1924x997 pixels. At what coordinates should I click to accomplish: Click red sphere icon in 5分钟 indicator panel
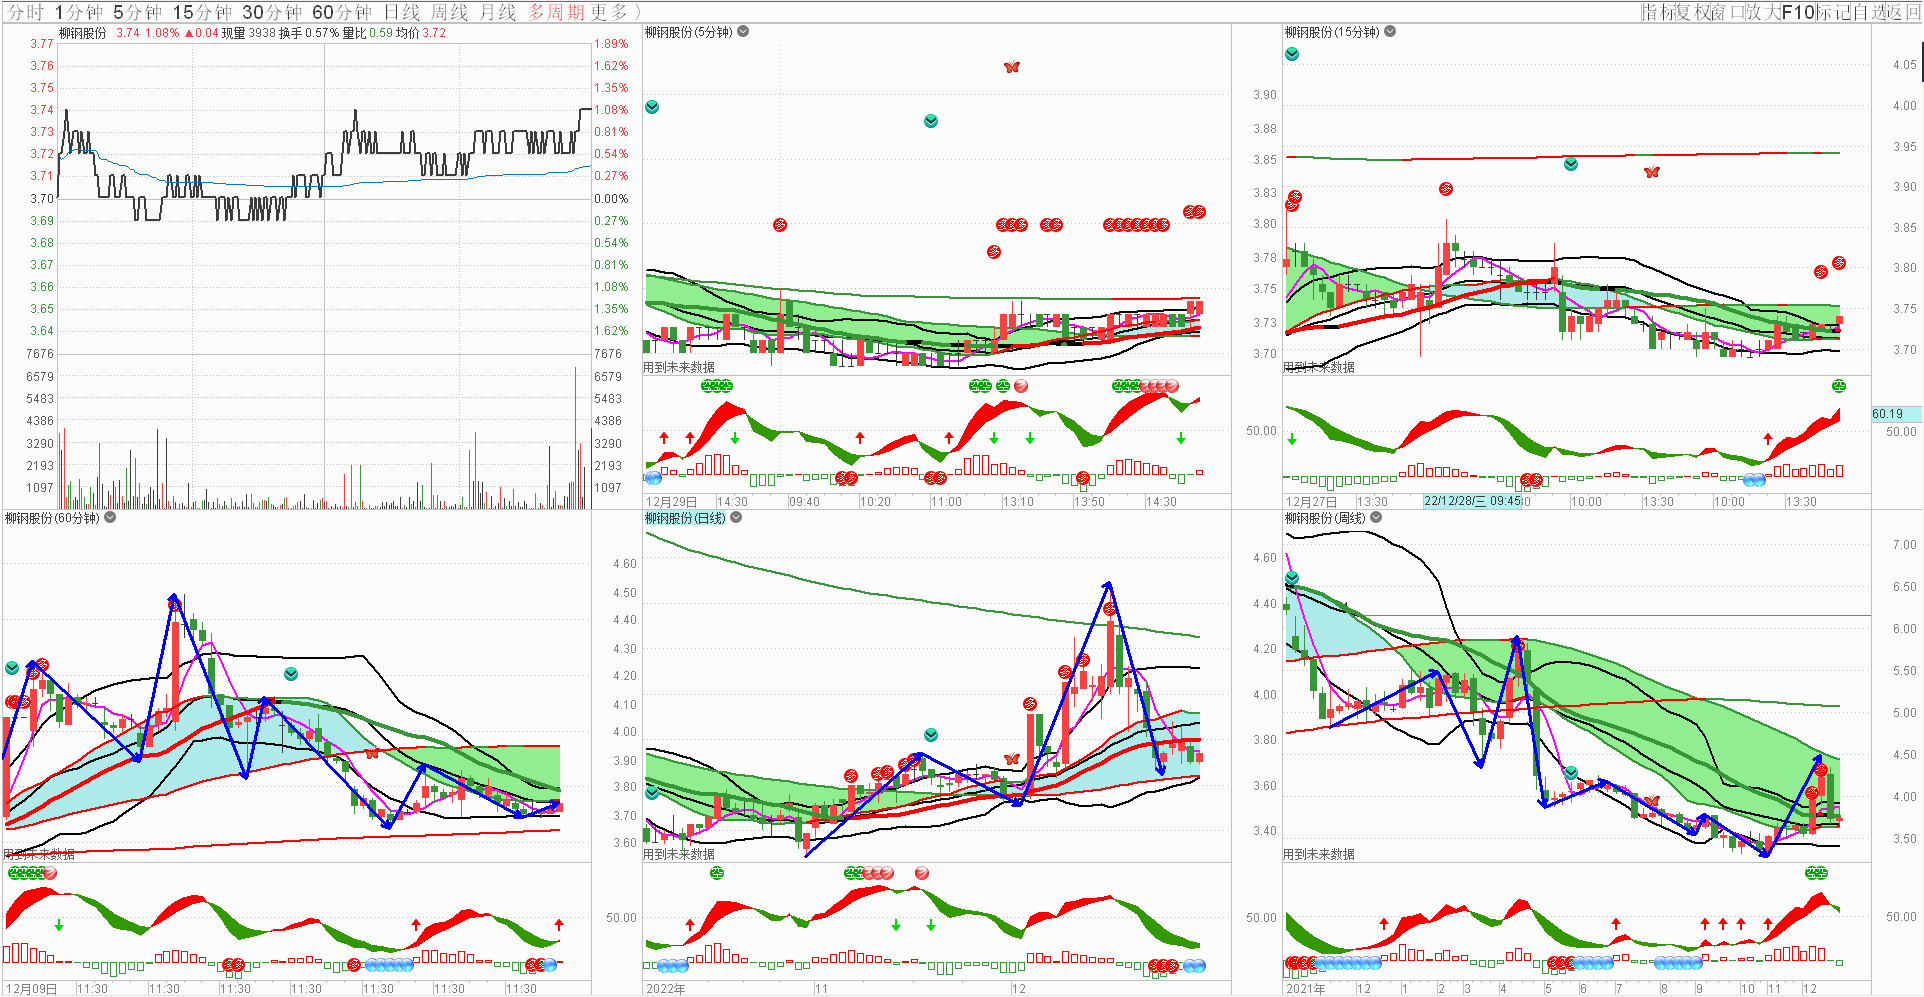1021,386
